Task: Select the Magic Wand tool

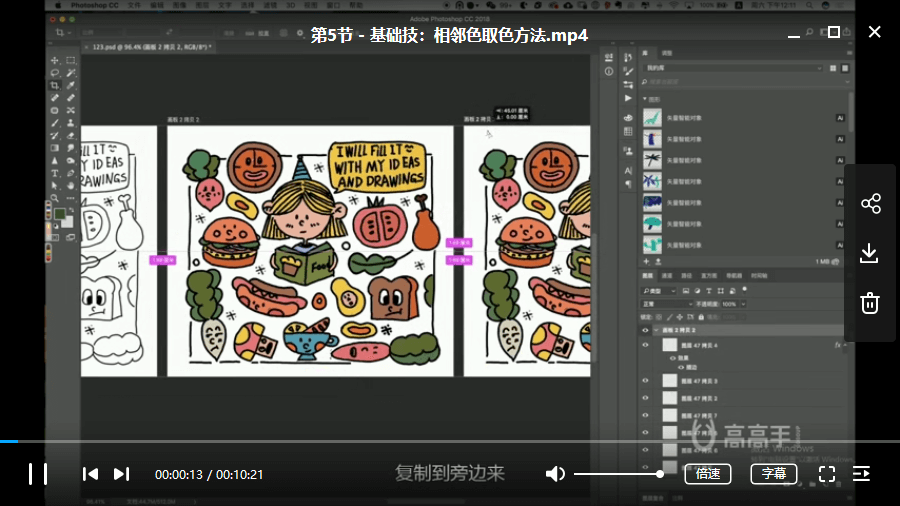Action: [x=71, y=73]
